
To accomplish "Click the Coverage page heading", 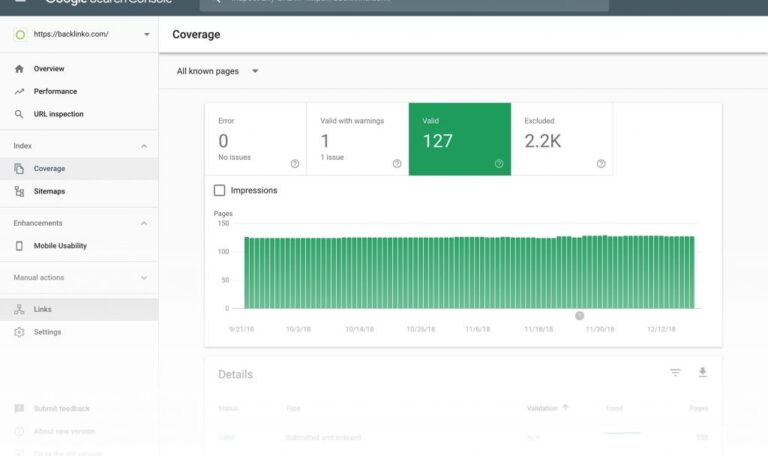I will pyautogui.click(x=196, y=35).
